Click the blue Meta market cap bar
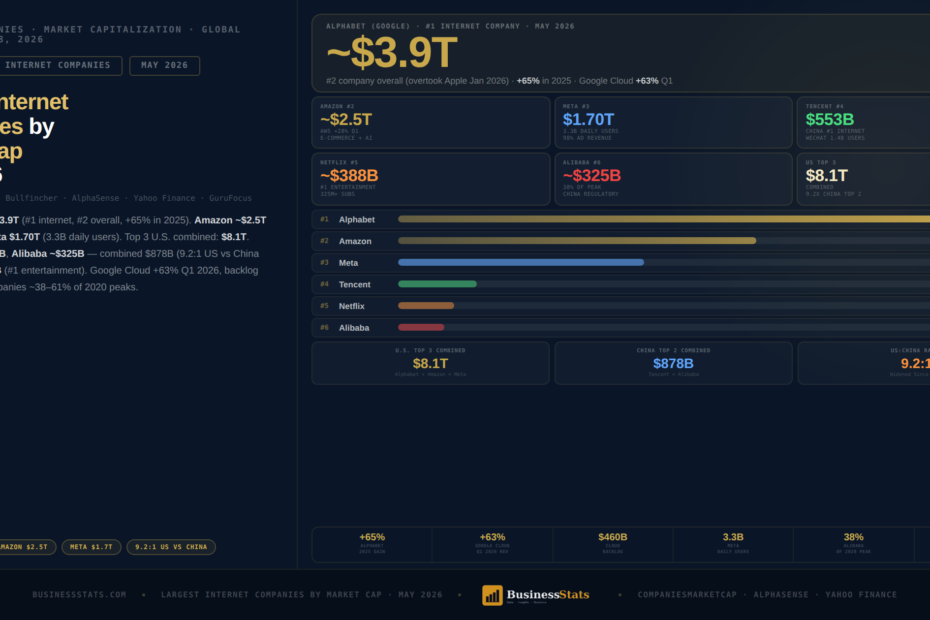Image resolution: width=930 pixels, height=620 pixels. (x=521, y=262)
